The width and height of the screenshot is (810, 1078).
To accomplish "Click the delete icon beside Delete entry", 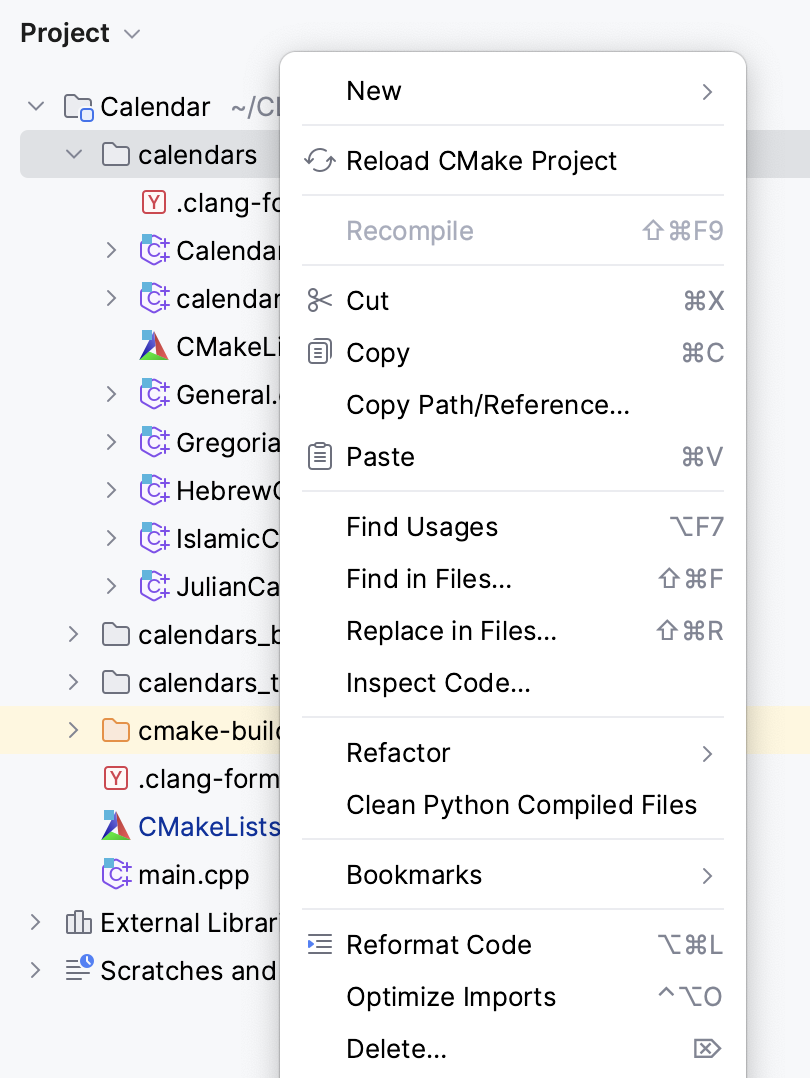I will click(x=707, y=1048).
